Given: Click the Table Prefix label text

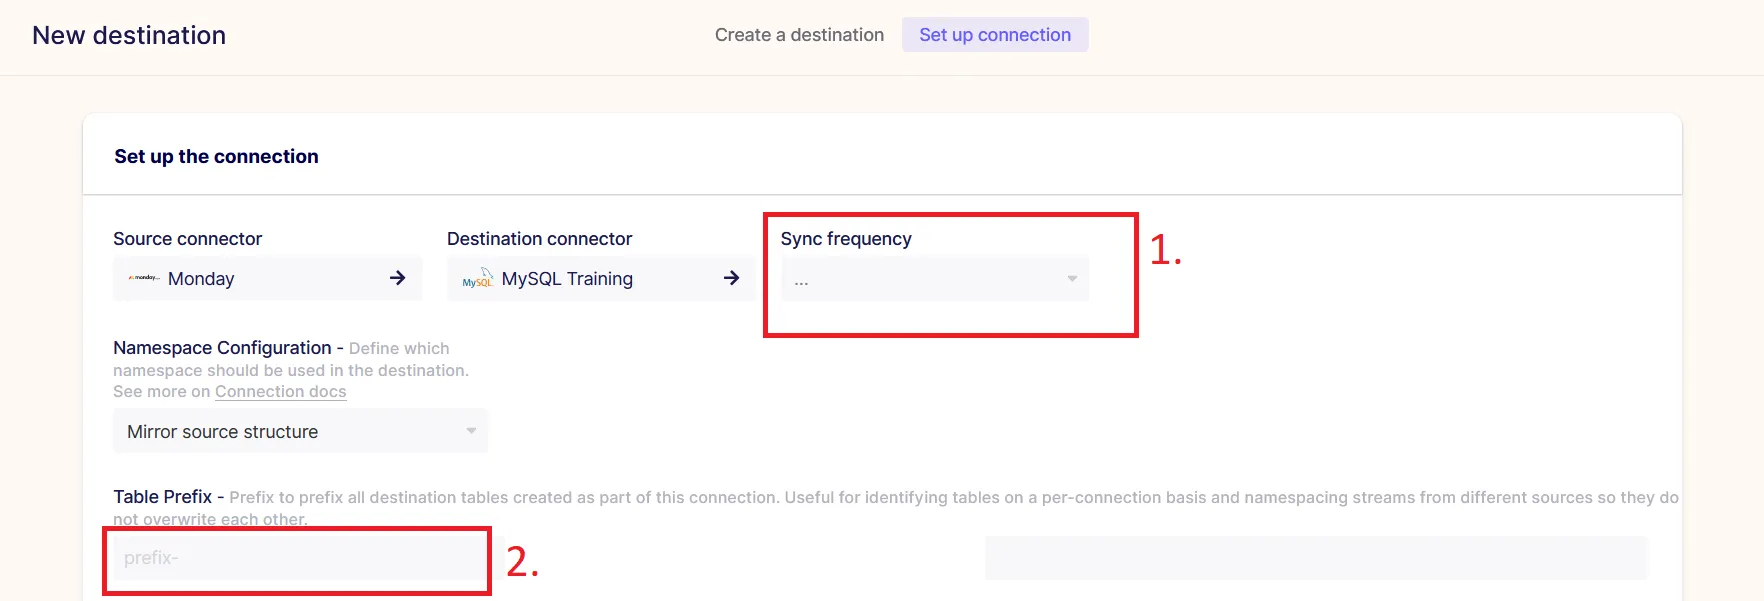Looking at the screenshot, I should [162, 497].
